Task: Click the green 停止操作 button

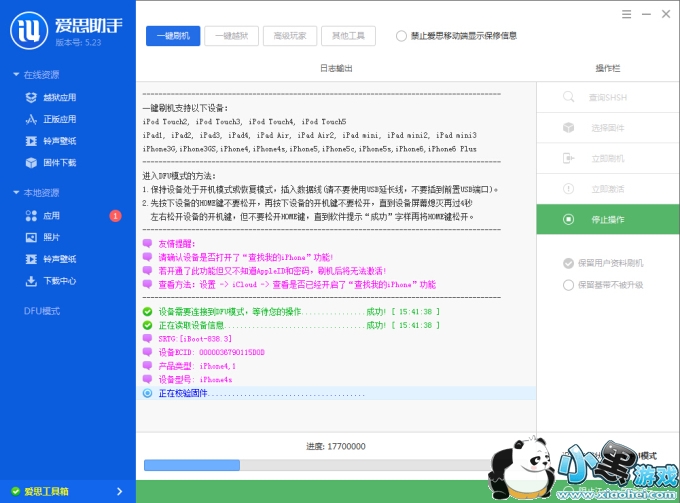Action: pos(608,219)
